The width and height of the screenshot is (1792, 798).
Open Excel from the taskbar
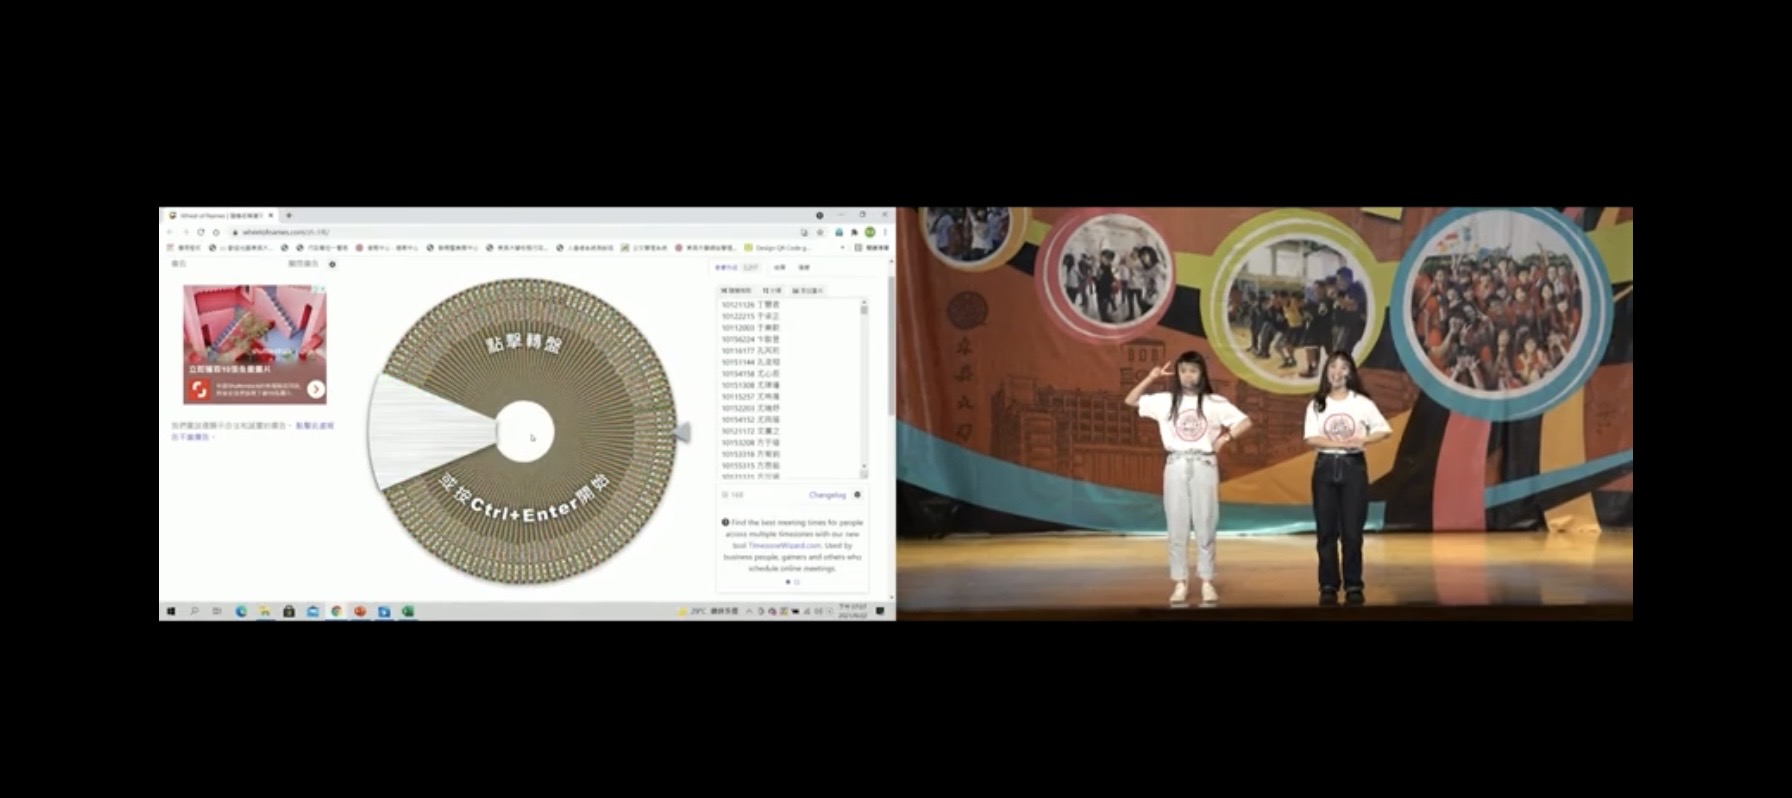tap(408, 611)
